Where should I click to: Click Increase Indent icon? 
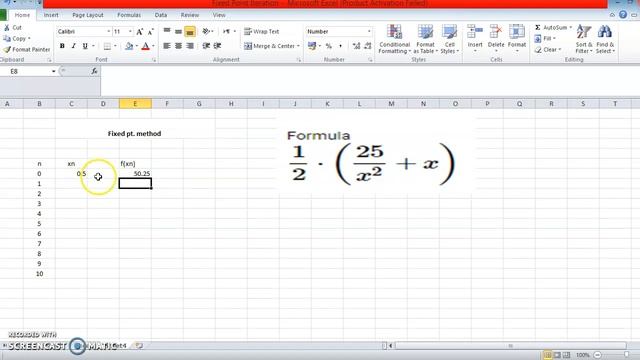218,46
